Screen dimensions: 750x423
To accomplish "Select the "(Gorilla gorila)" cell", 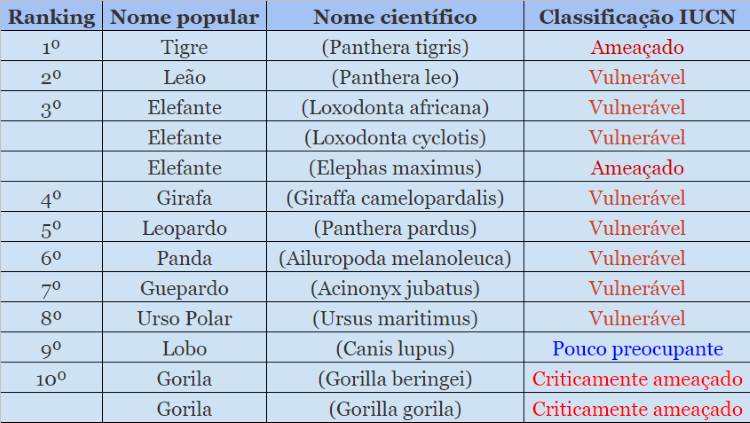I will pyautogui.click(x=394, y=409).
